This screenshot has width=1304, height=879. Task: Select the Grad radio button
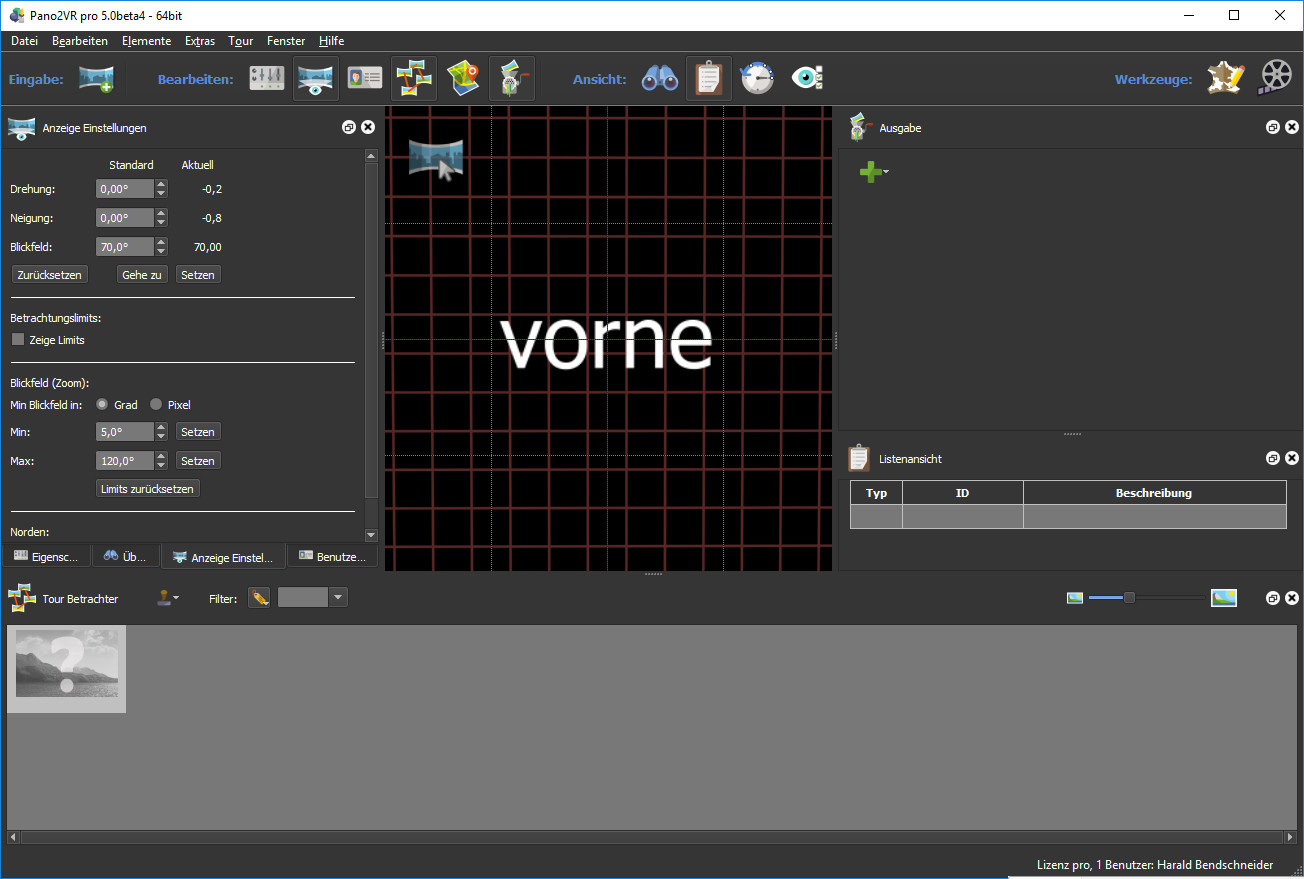102,405
